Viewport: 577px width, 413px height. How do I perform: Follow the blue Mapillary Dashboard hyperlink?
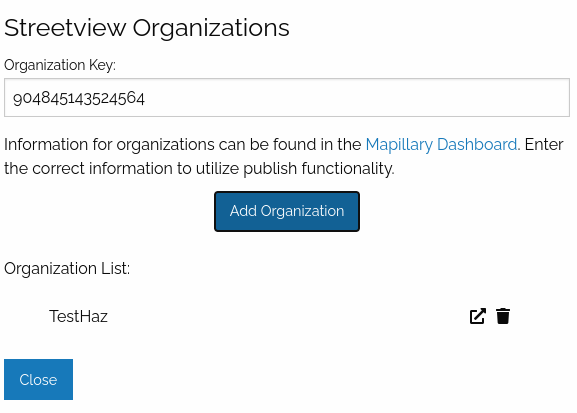(441, 144)
